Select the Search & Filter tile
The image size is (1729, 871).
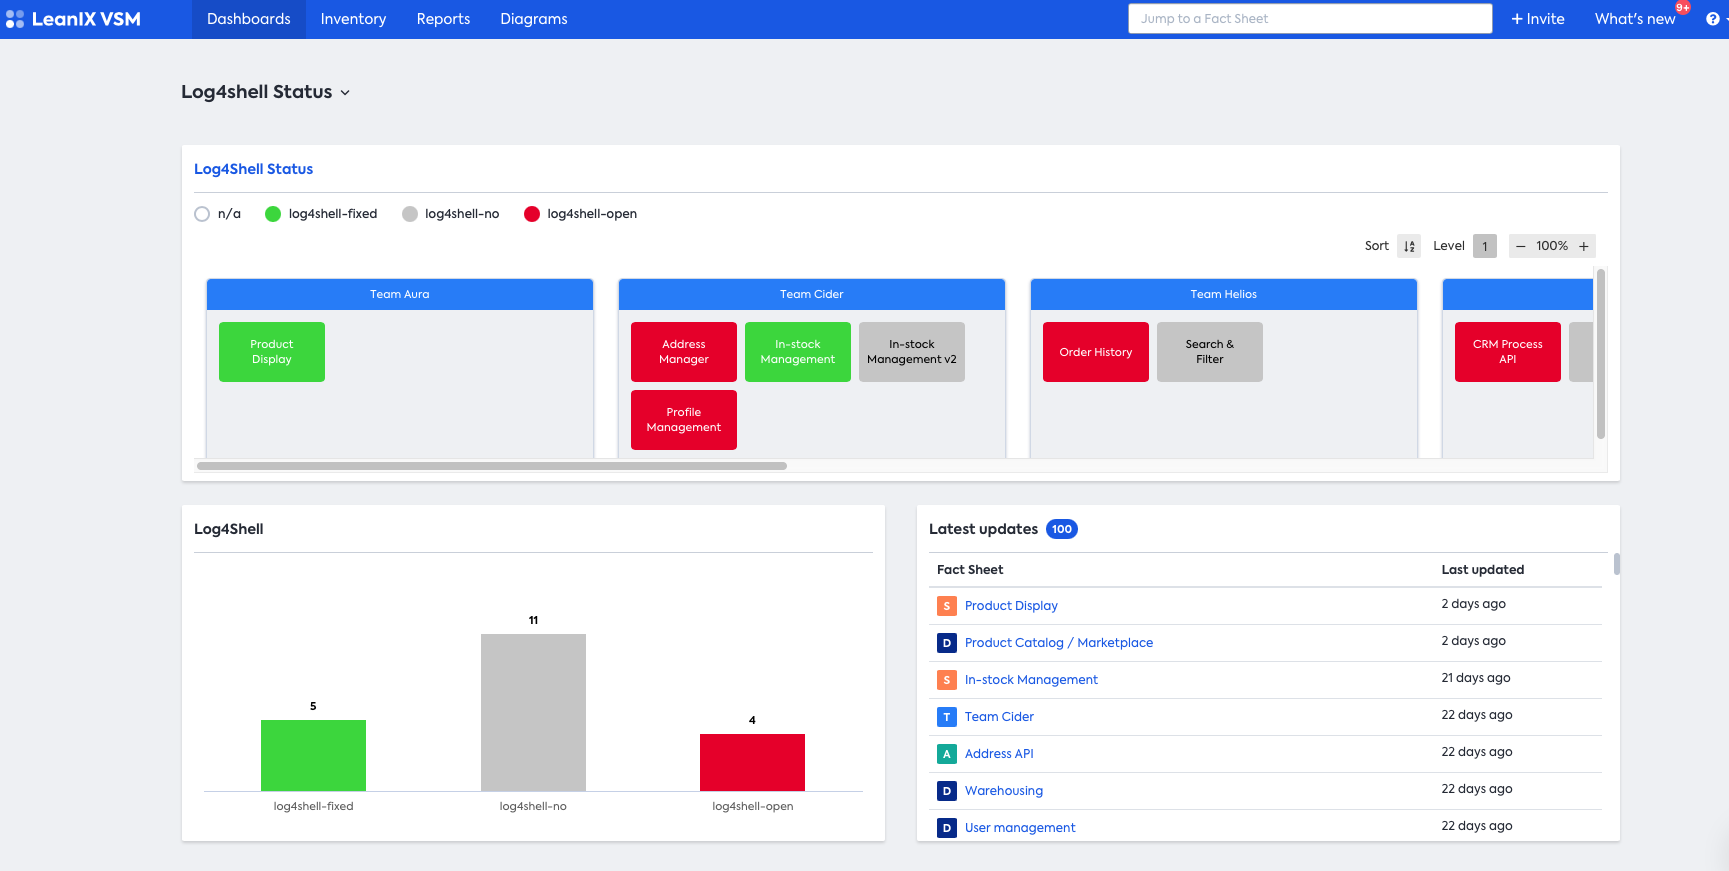1210,352
